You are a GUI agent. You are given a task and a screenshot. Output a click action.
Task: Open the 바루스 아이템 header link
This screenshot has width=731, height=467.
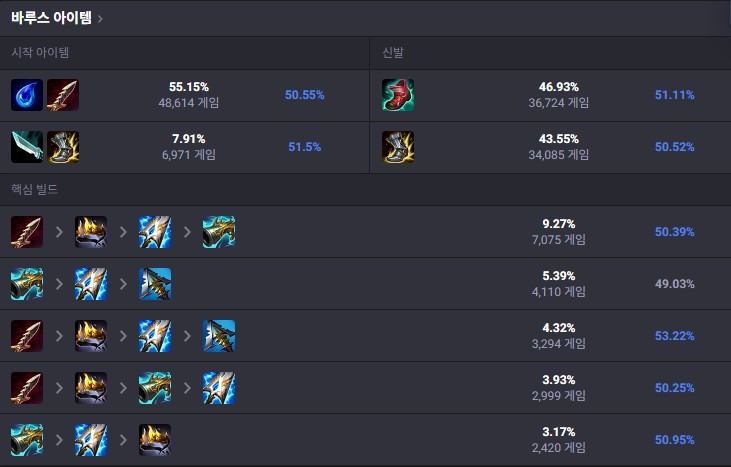coord(51,17)
